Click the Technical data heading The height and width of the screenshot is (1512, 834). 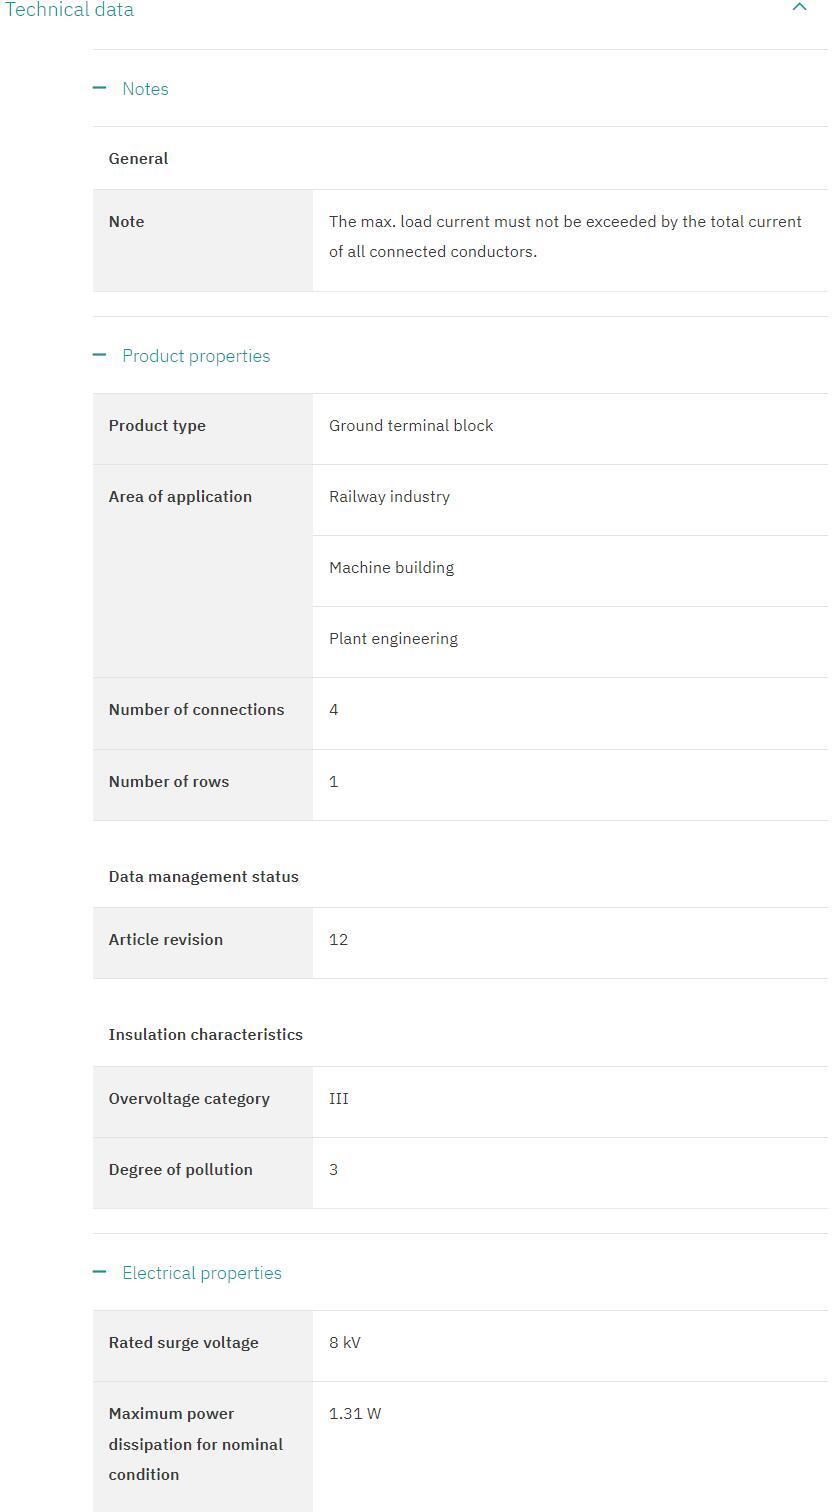click(x=67, y=9)
